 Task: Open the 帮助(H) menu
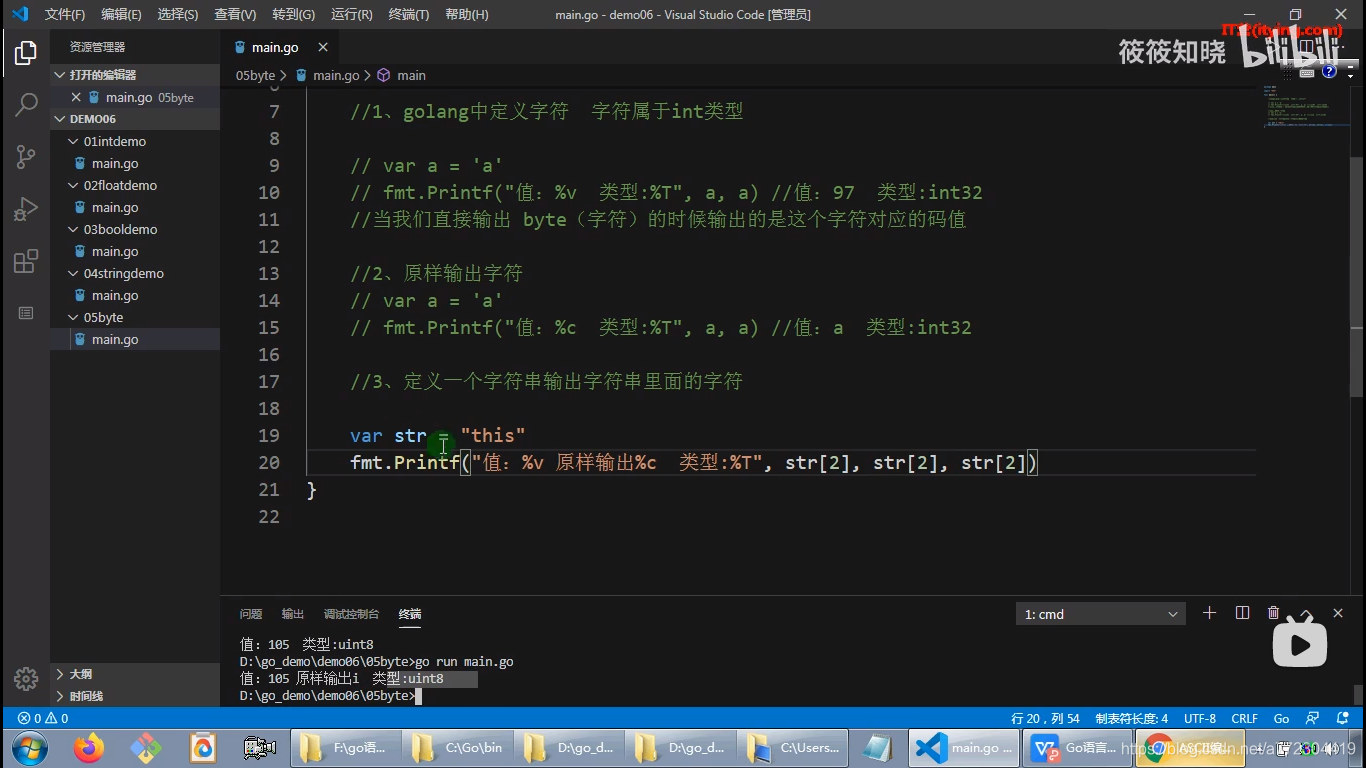point(466,14)
